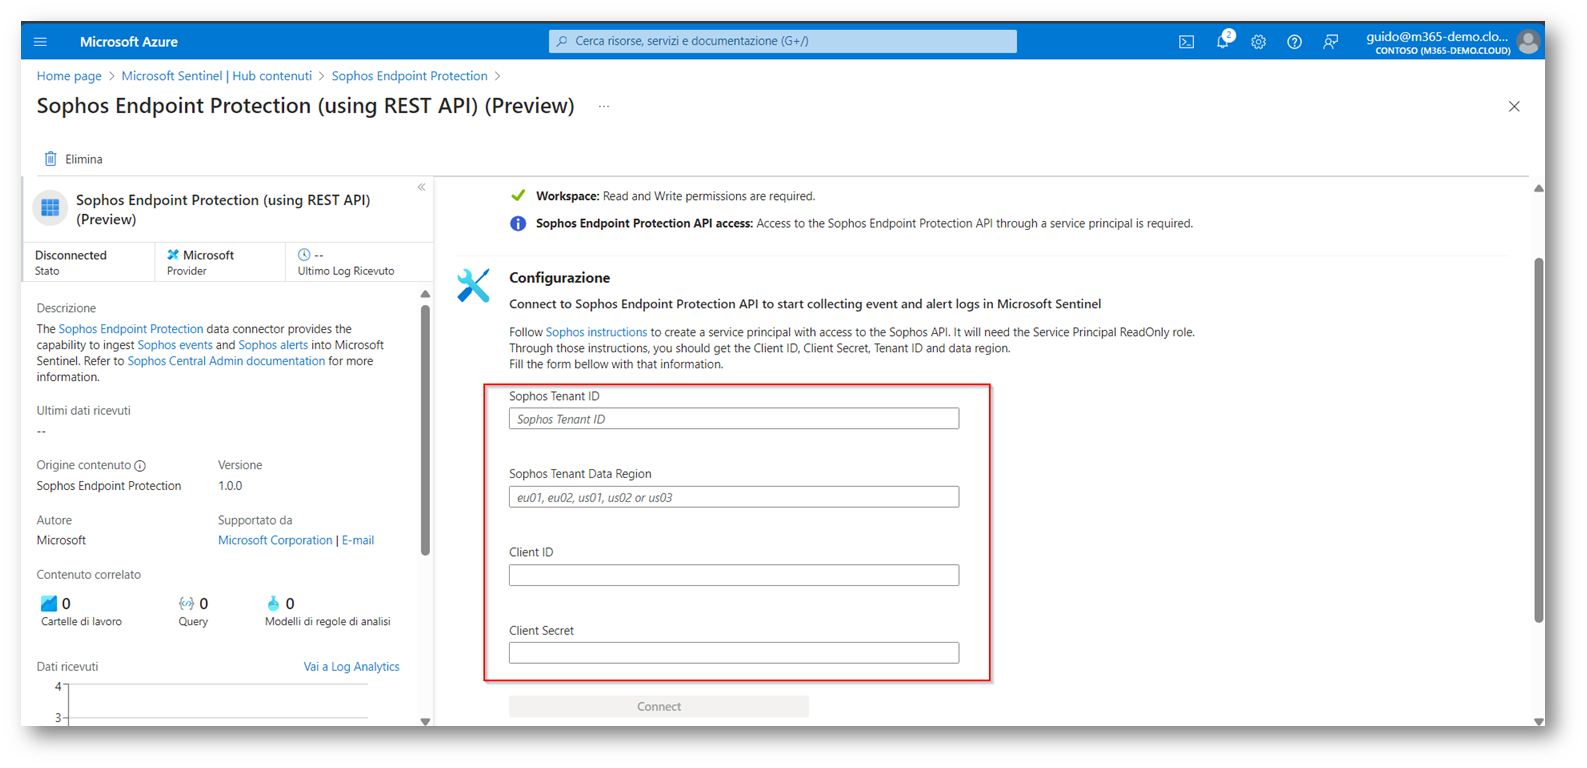1587x768 pixels.
Task: Click the Connect button
Action: pos(659,706)
